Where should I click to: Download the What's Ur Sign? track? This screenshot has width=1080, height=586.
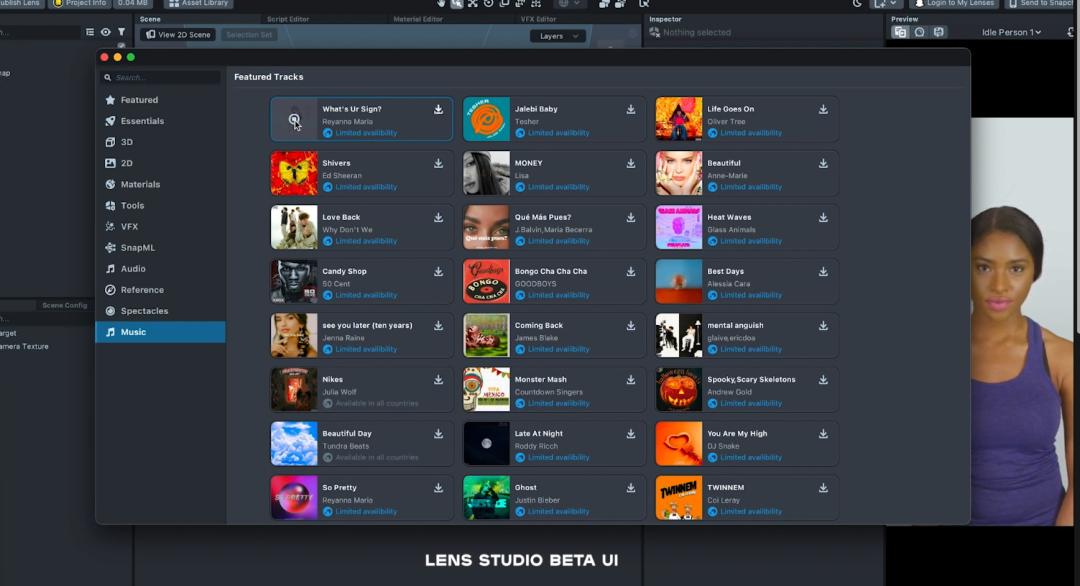[438, 109]
